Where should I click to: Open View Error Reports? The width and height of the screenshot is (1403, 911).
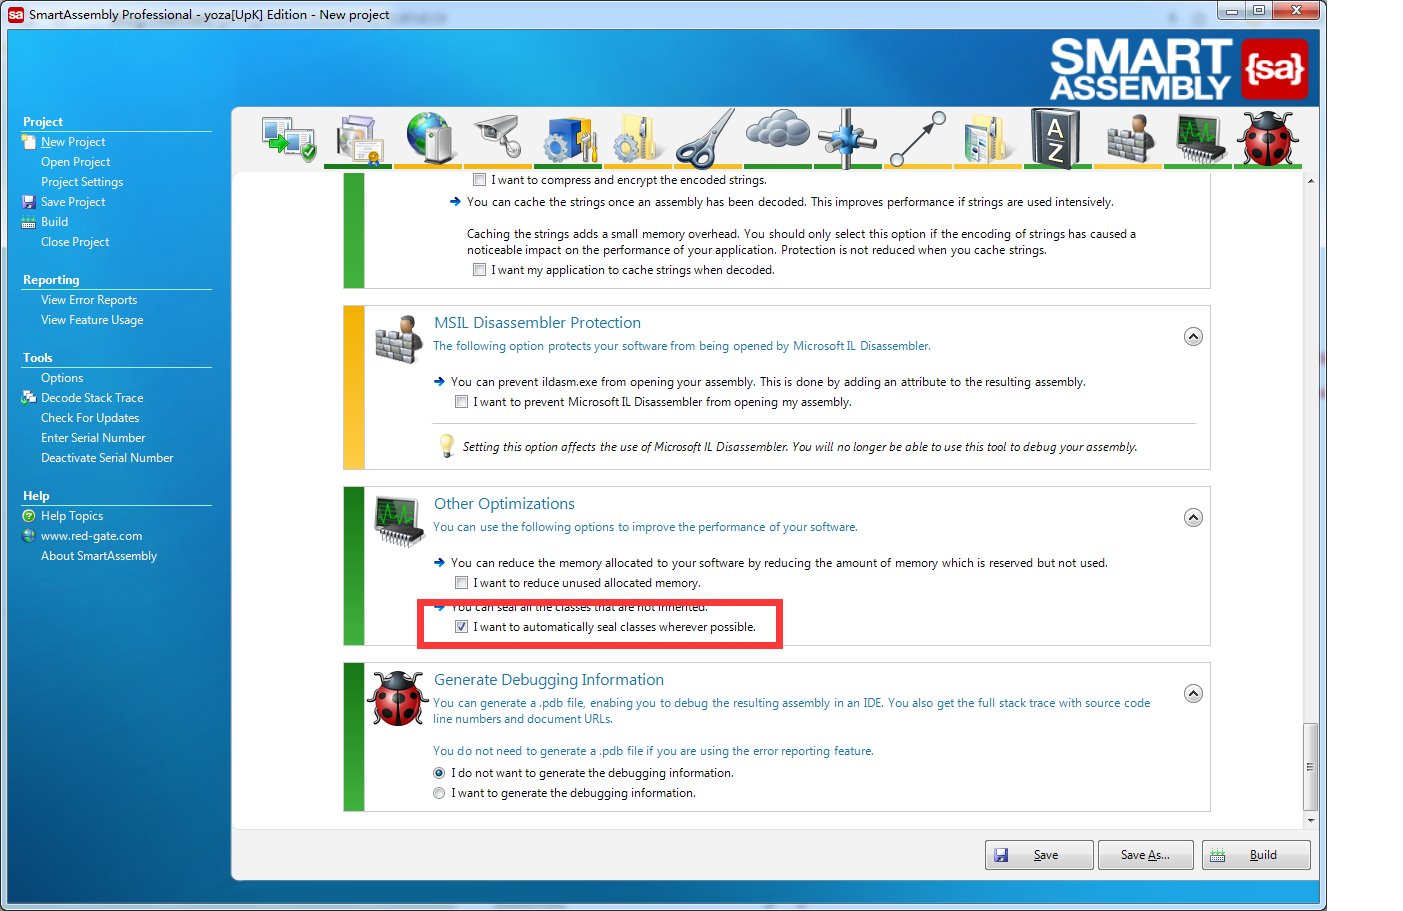[89, 300]
